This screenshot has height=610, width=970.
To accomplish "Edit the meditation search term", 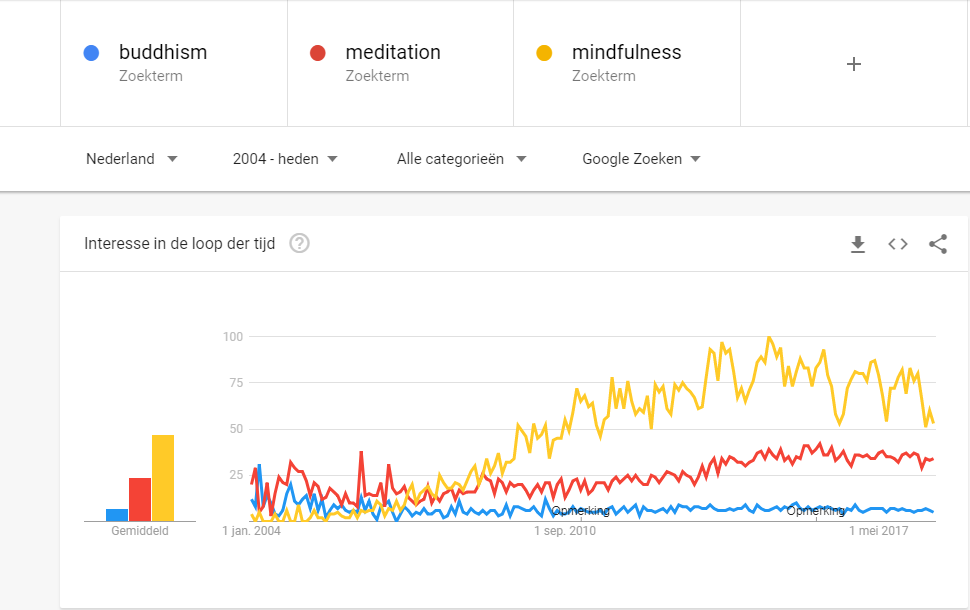I will point(393,53).
